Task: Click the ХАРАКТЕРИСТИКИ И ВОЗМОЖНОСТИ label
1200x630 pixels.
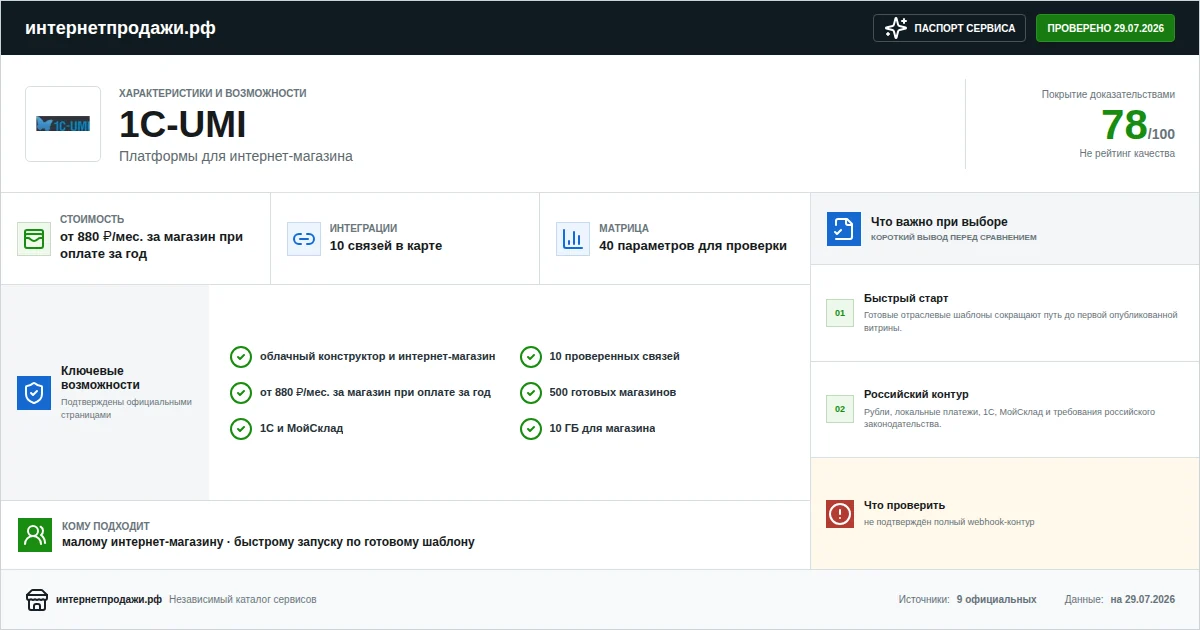Action: pos(213,93)
